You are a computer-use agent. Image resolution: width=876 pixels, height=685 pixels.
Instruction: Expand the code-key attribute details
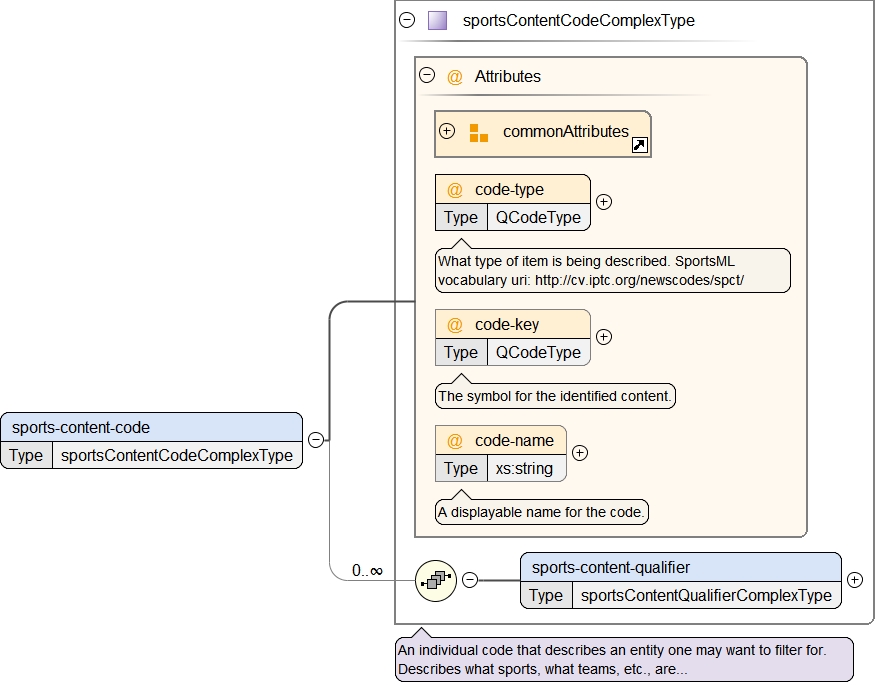pos(603,337)
